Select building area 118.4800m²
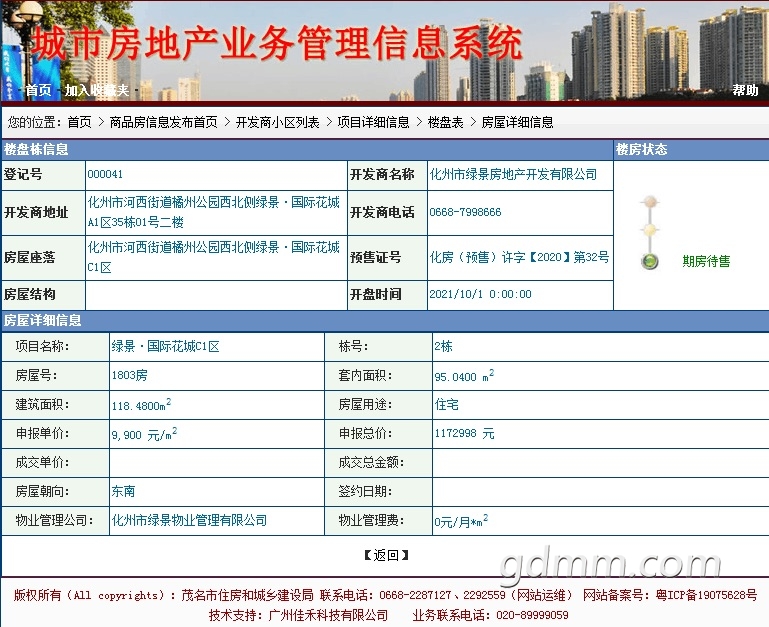This screenshot has width=769, height=627. [x=141, y=404]
